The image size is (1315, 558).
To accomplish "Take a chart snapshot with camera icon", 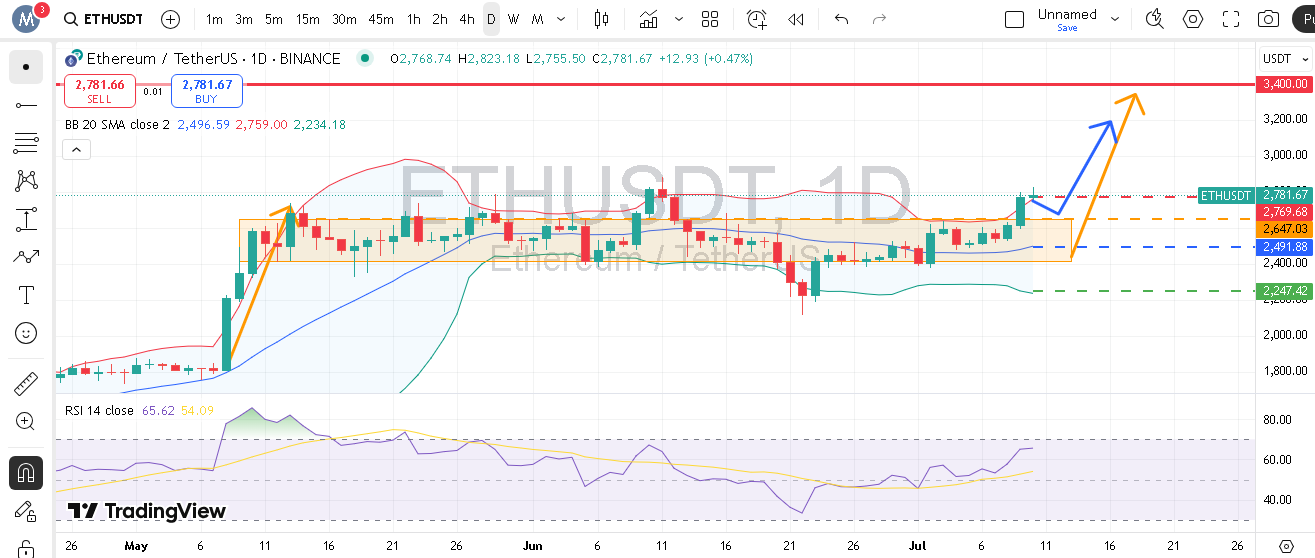I will point(1269,19).
